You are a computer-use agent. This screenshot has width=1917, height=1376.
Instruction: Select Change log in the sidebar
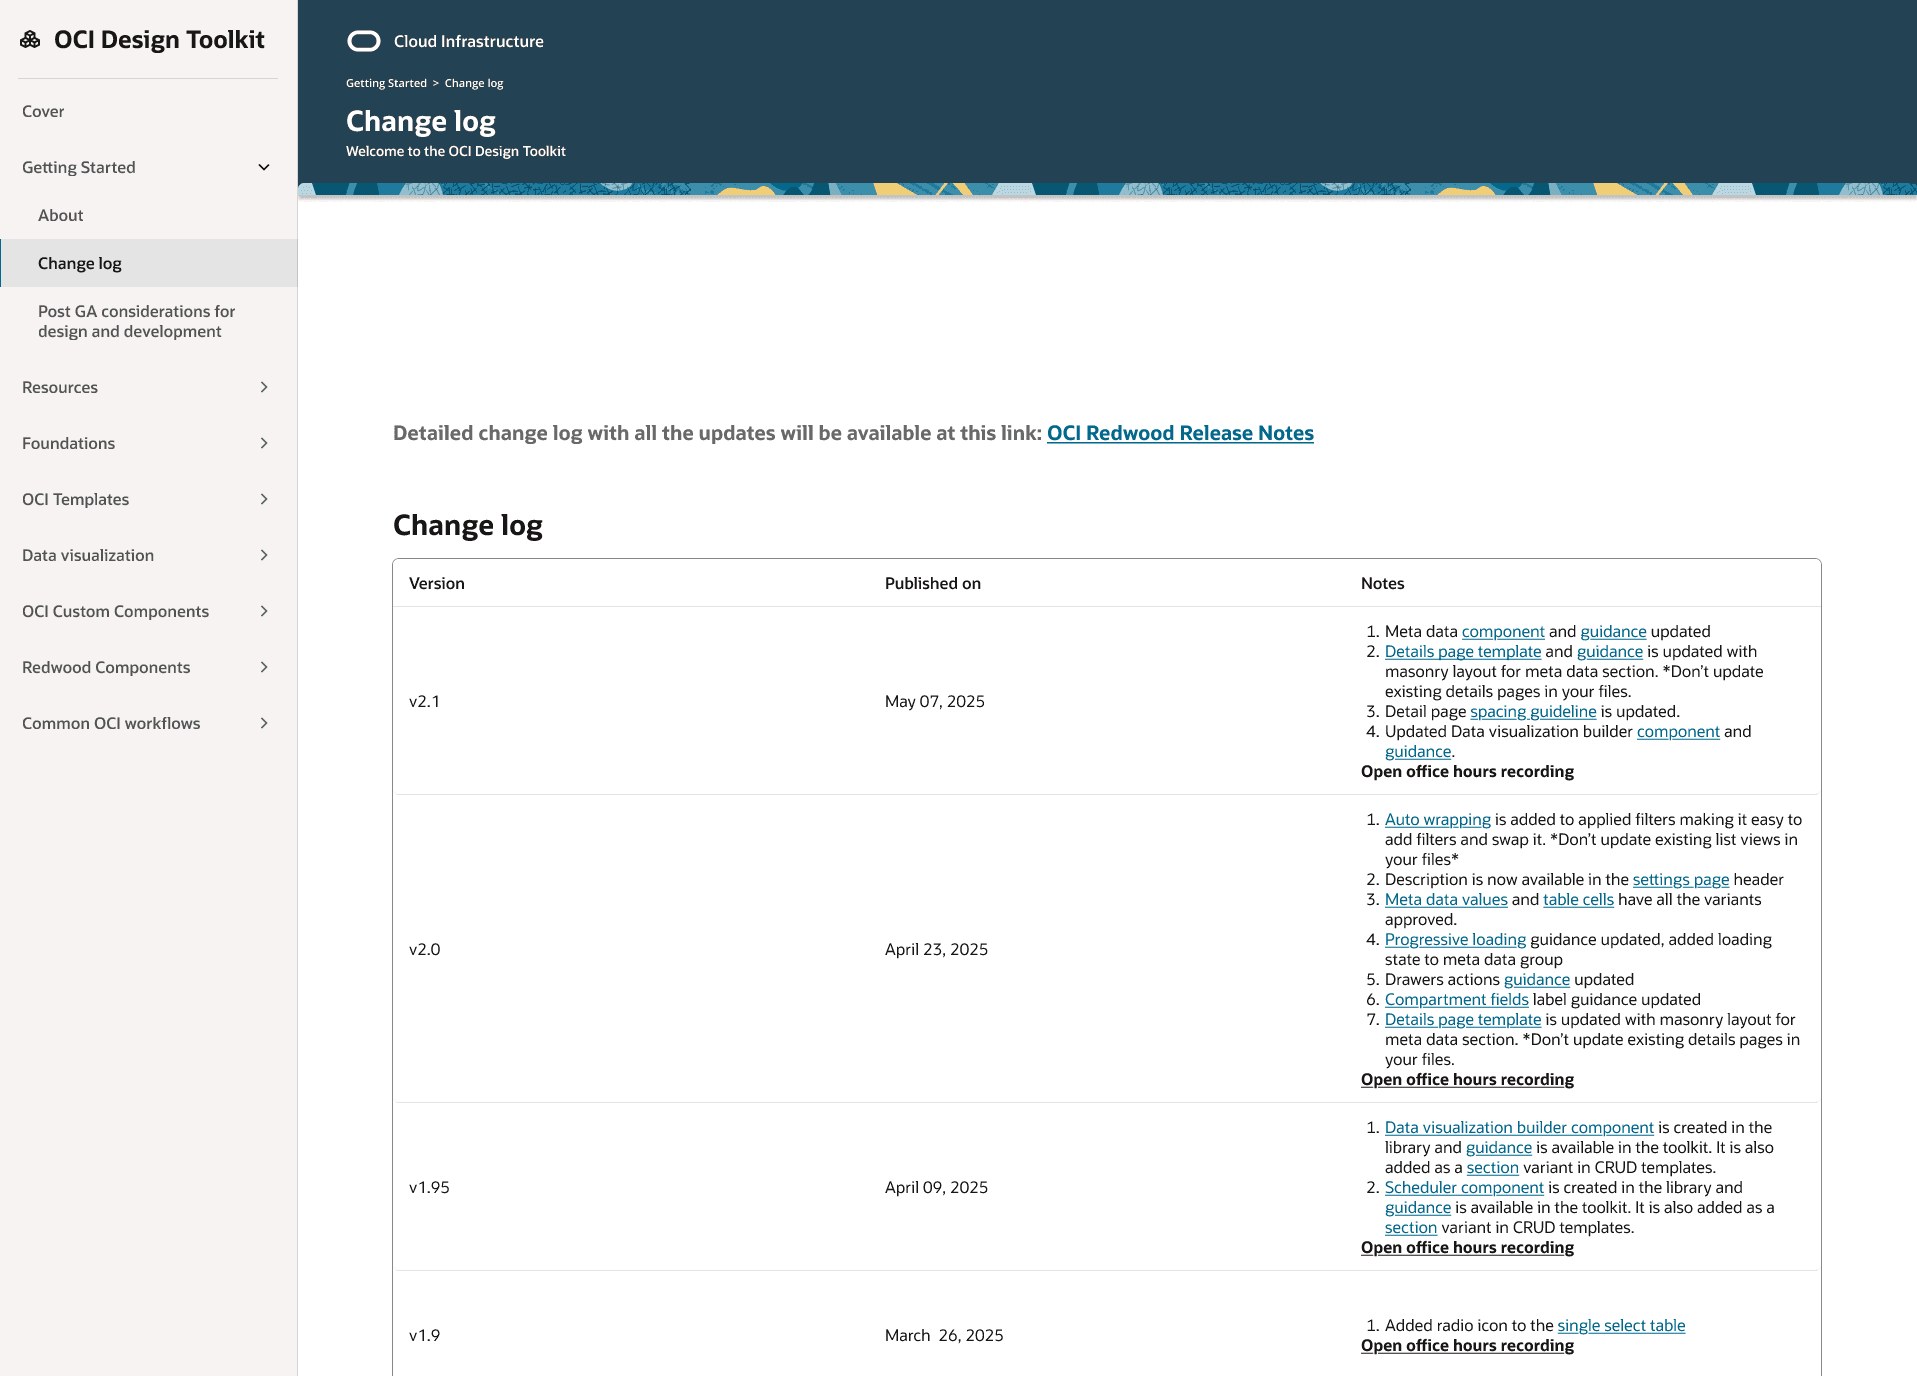click(x=149, y=263)
